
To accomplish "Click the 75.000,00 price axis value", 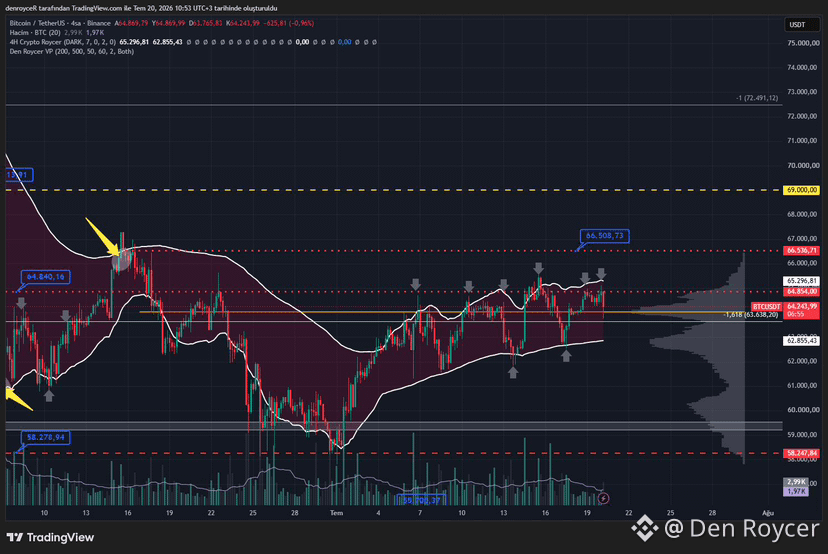I will pos(802,43).
